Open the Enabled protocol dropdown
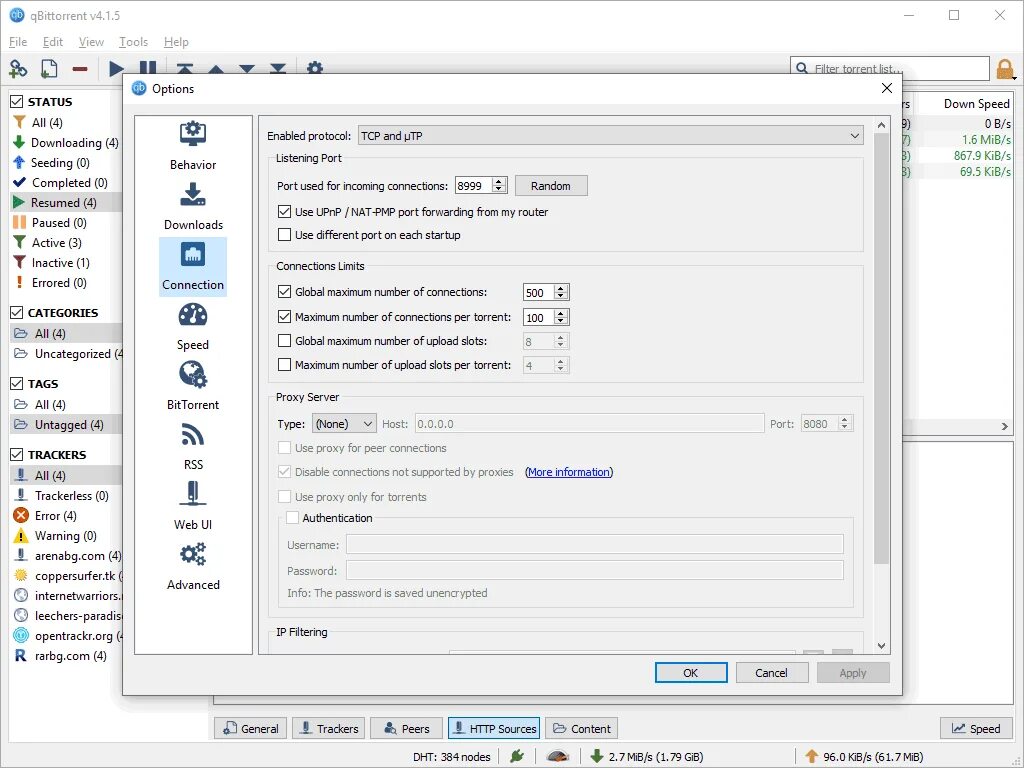Screen dimensions: 1024x768 point(611,136)
